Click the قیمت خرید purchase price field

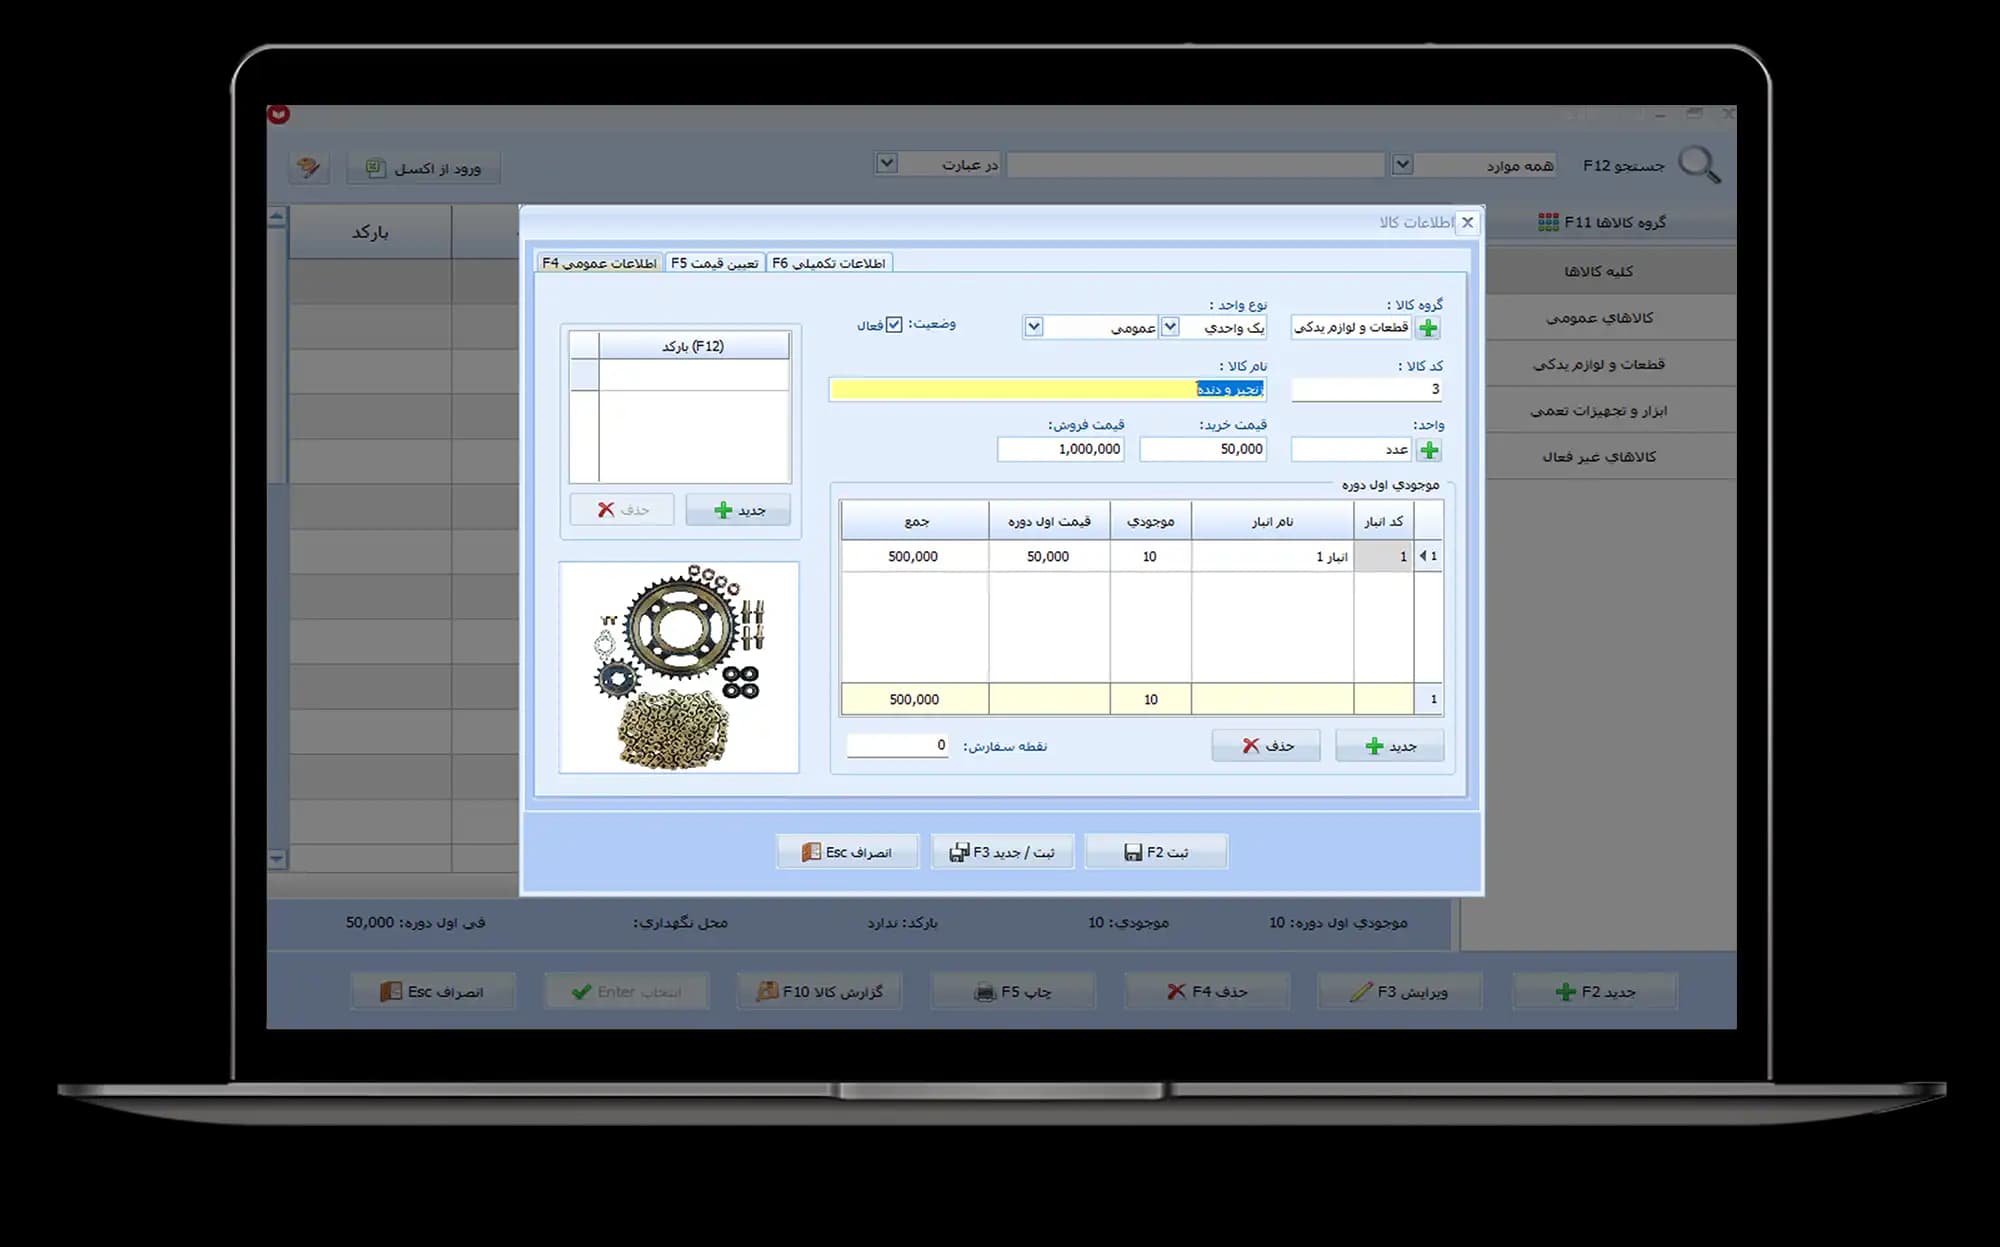click(1203, 450)
